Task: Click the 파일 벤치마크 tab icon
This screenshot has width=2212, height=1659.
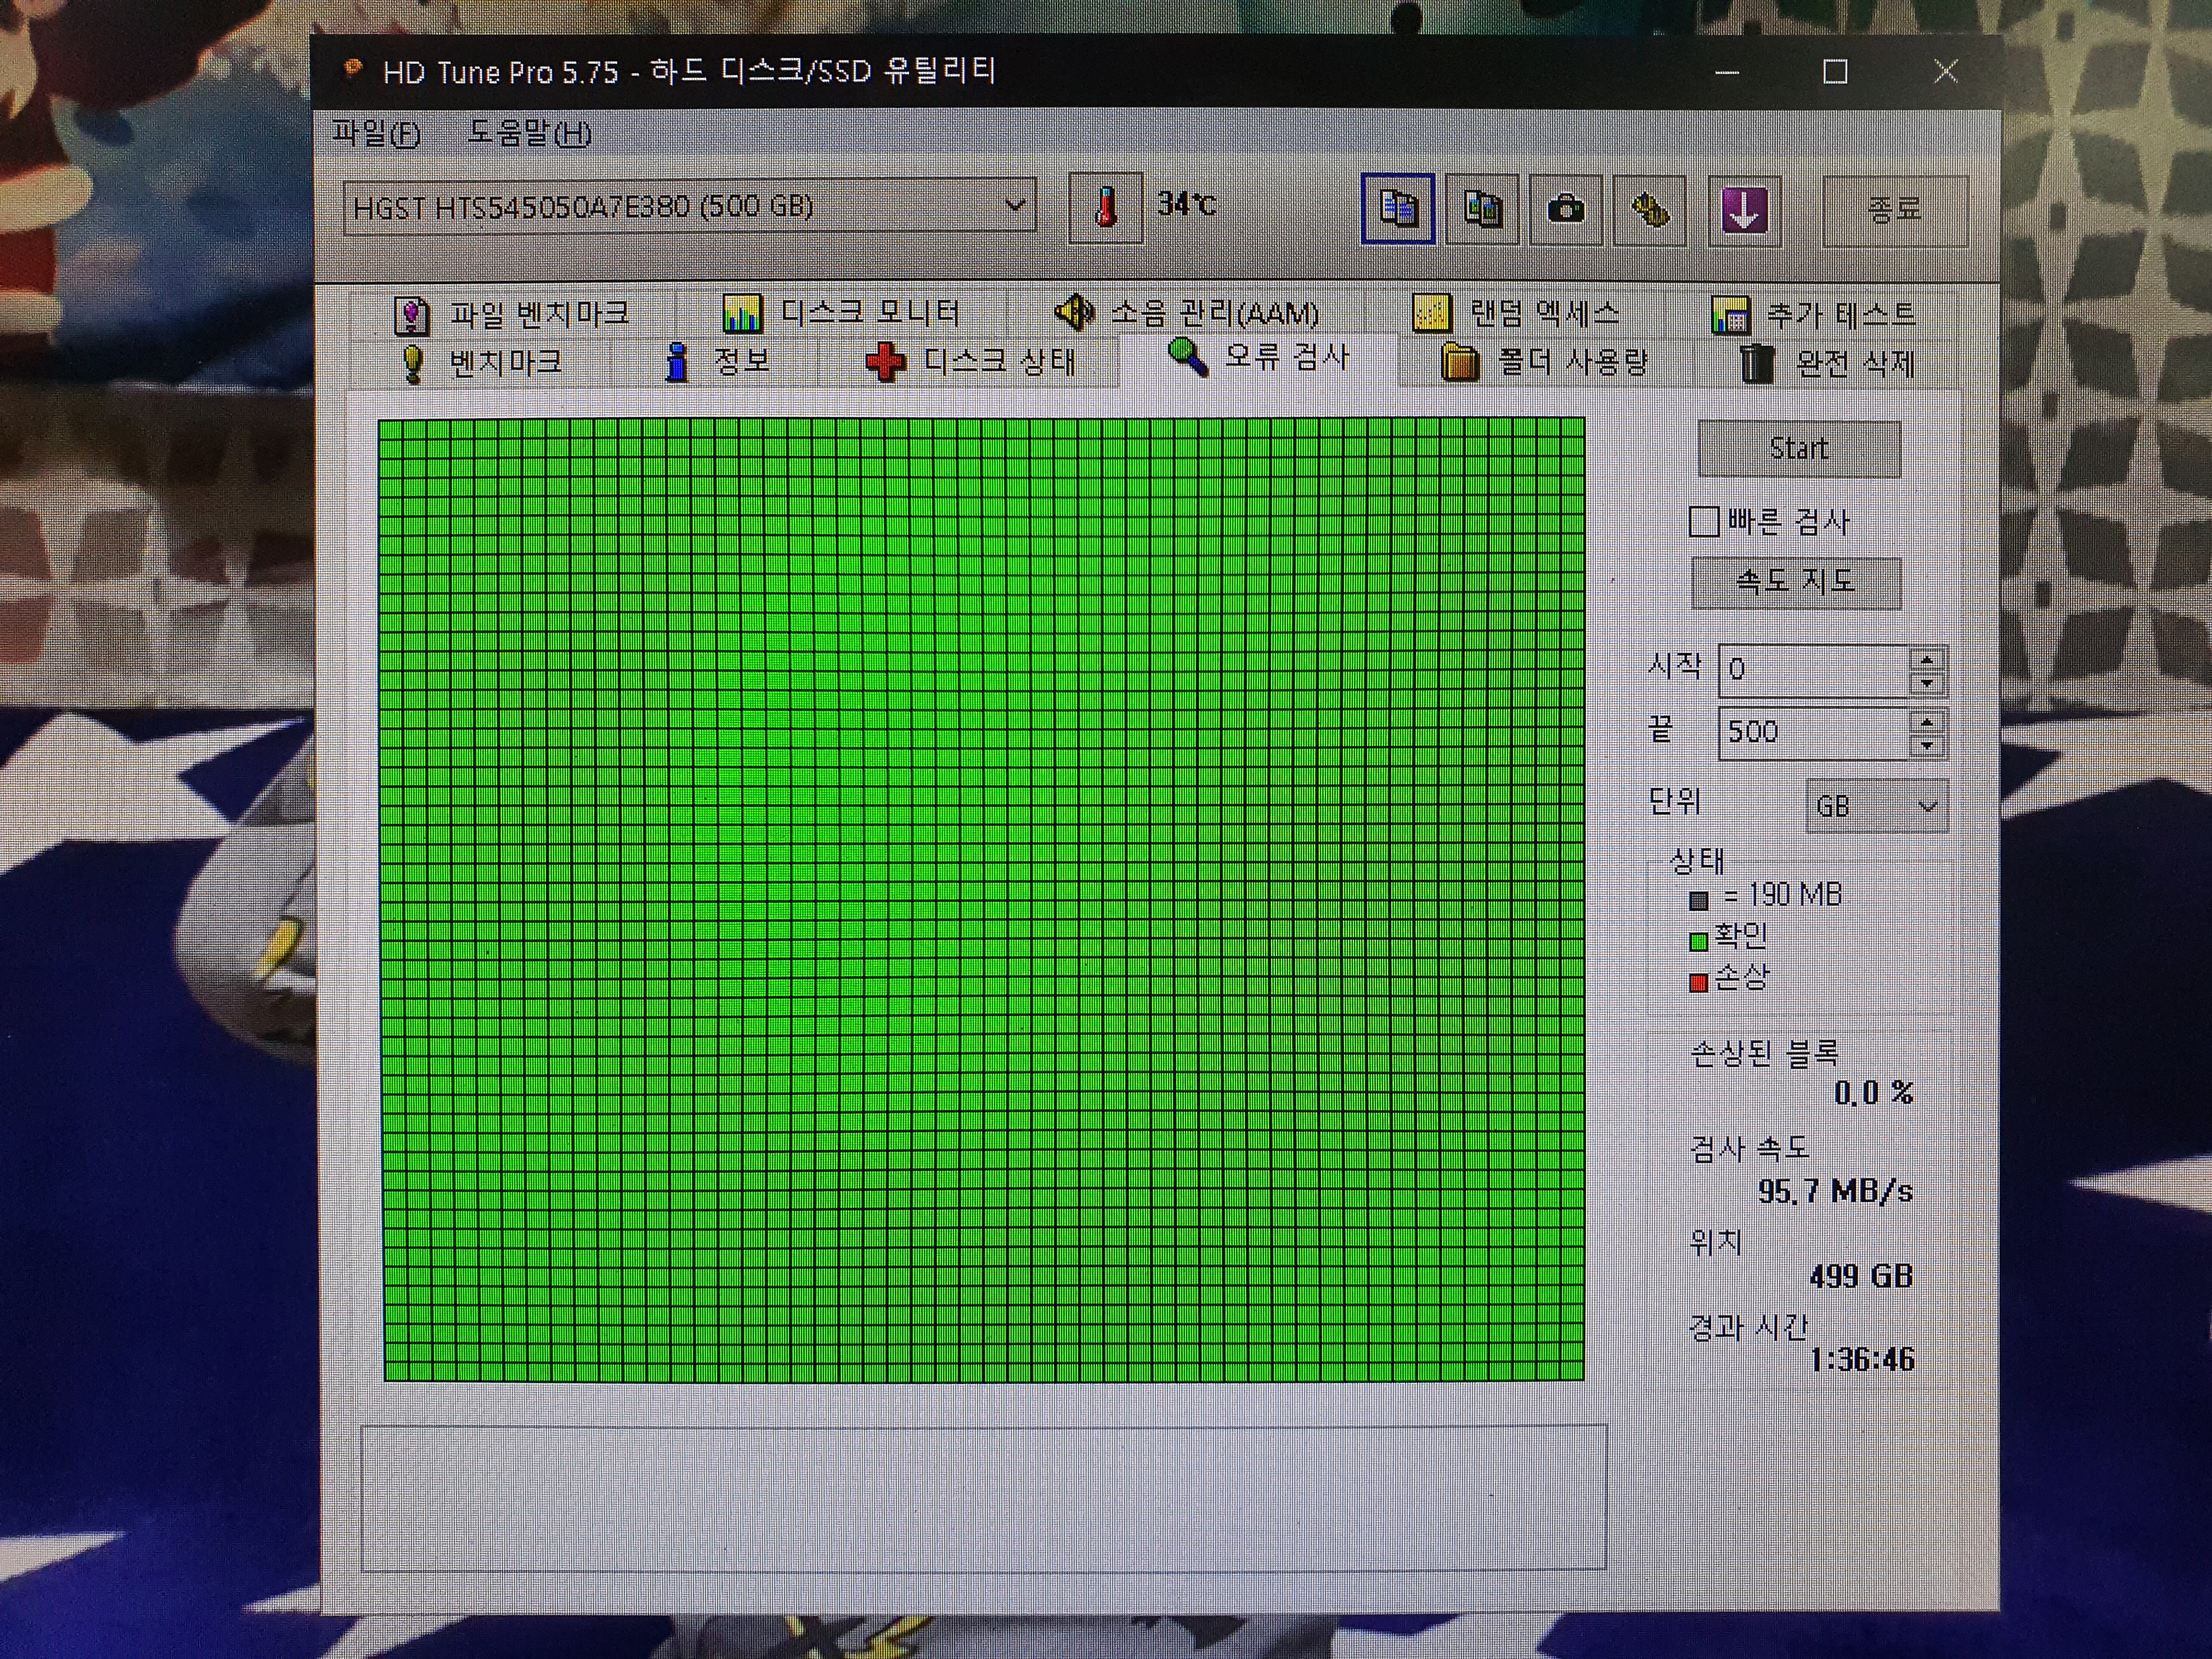Action: click(x=411, y=315)
